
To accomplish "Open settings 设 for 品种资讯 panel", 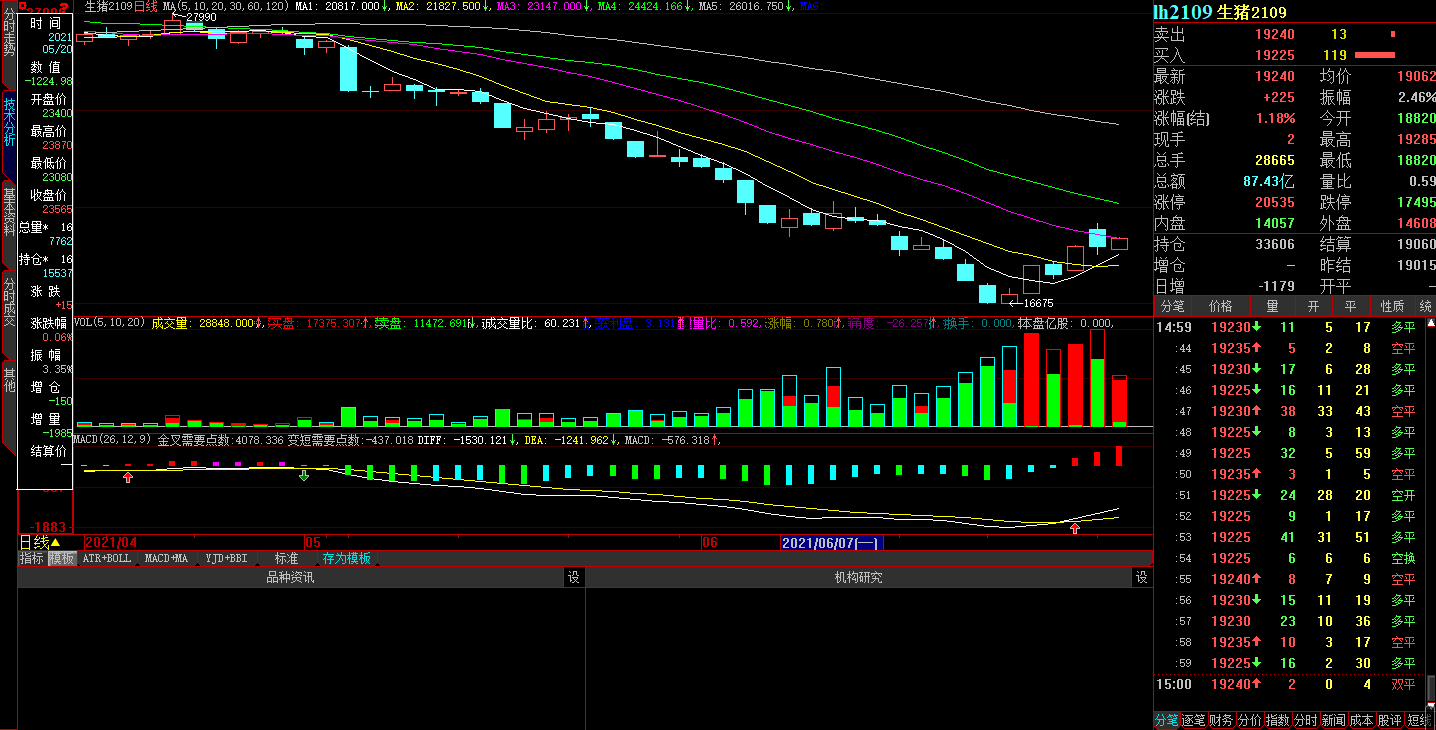I will click(574, 577).
